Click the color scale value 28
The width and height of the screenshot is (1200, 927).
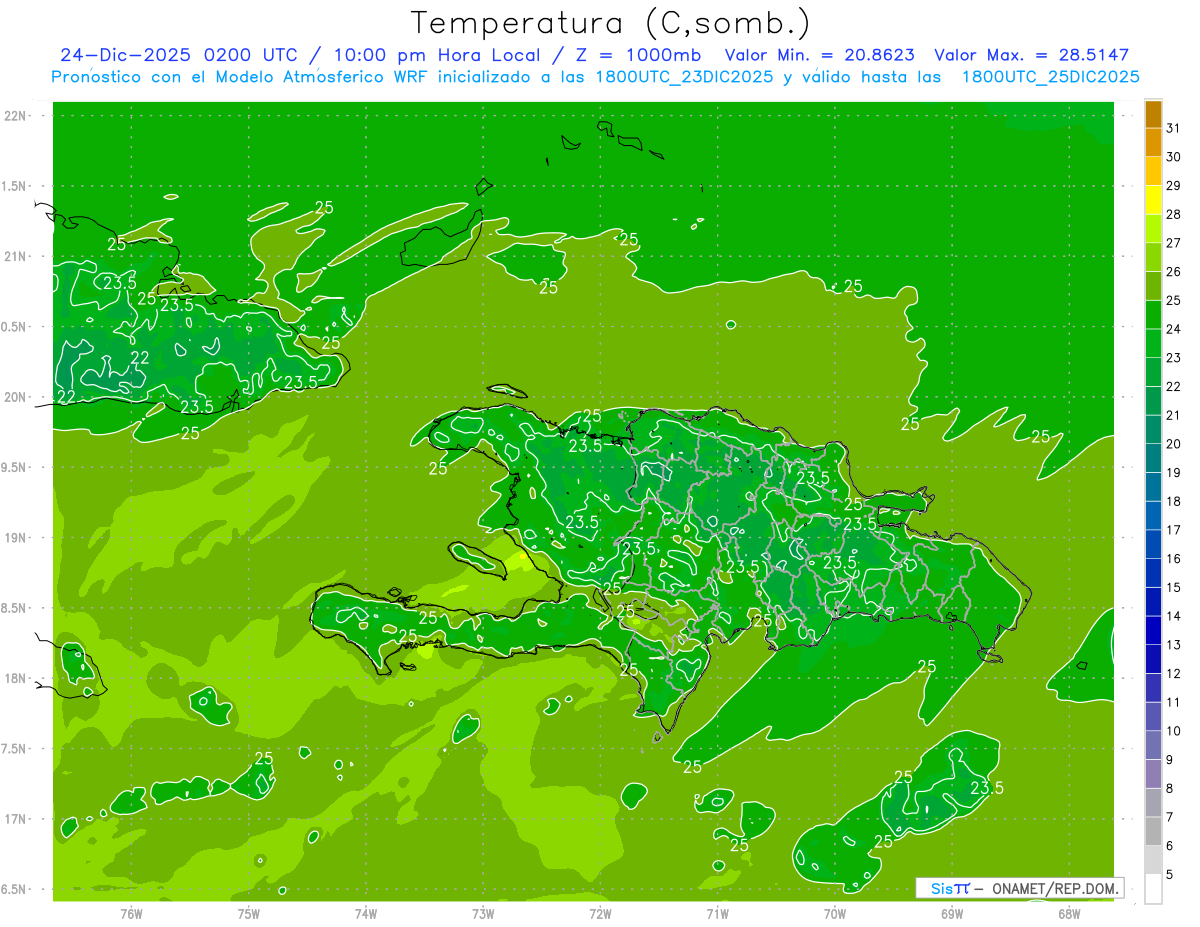tap(1174, 214)
